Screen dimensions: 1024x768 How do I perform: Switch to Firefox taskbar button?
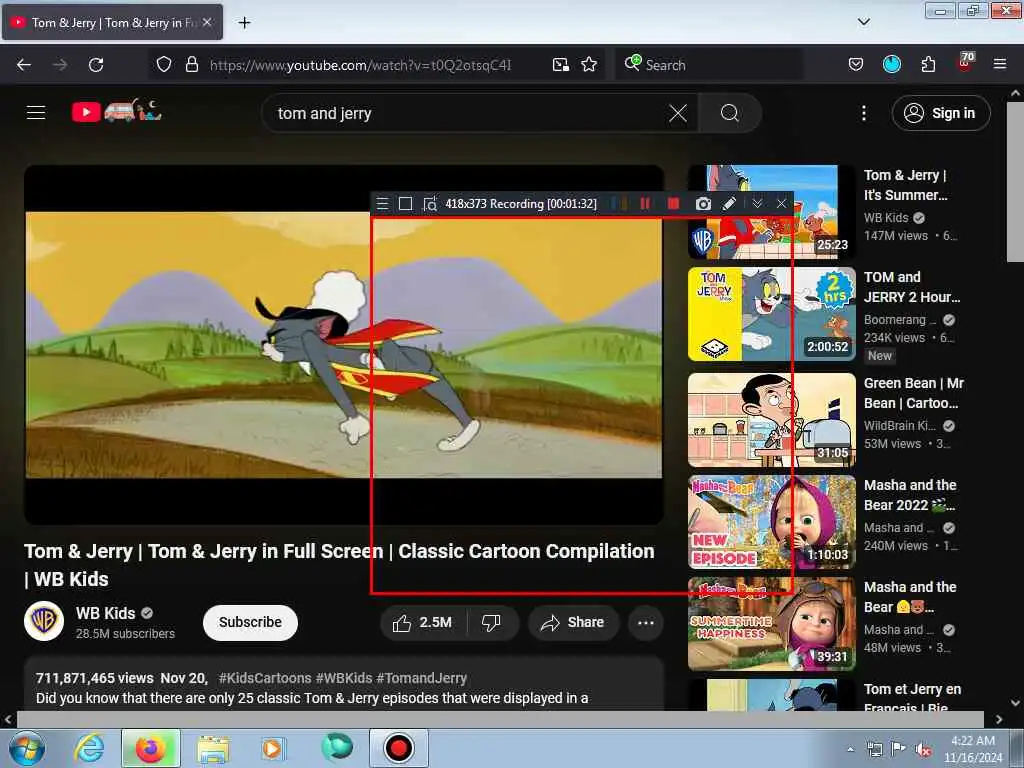[x=150, y=748]
